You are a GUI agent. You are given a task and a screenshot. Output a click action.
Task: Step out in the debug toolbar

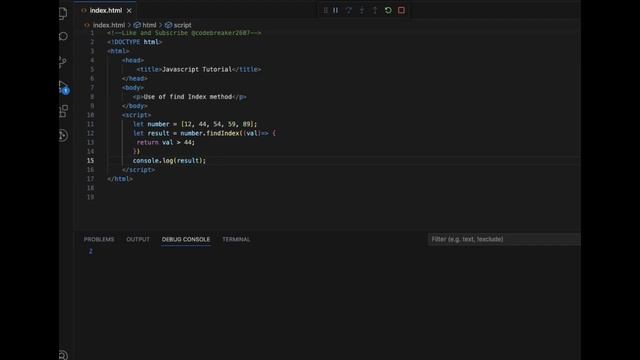375,10
